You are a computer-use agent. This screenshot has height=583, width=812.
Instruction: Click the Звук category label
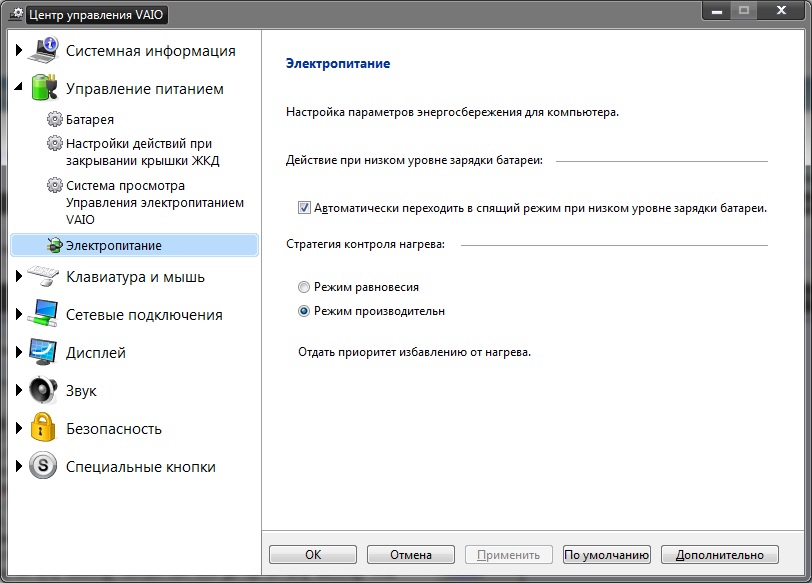pos(81,391)
